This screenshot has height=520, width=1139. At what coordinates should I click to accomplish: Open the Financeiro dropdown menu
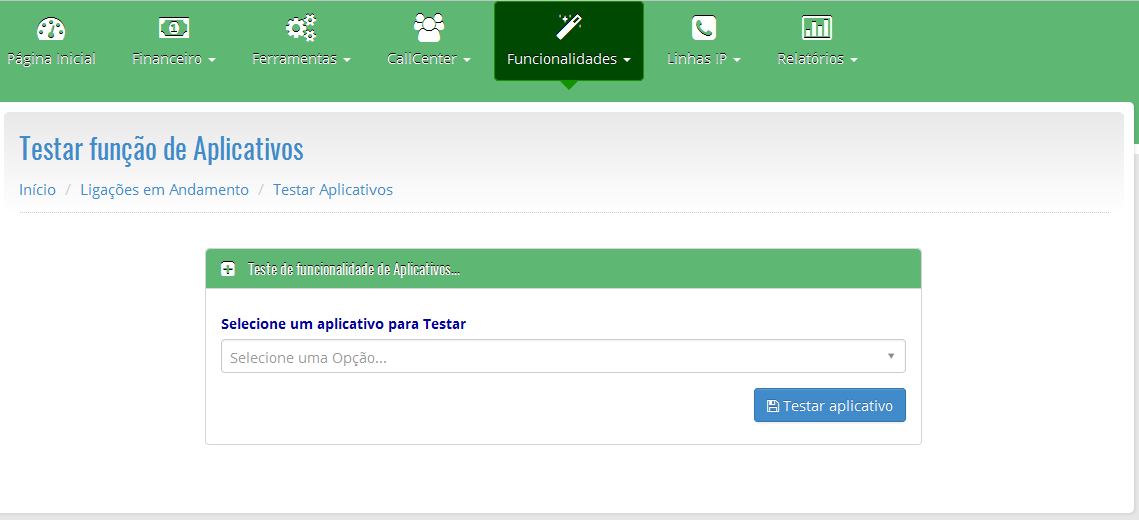(x=173, y=59)
